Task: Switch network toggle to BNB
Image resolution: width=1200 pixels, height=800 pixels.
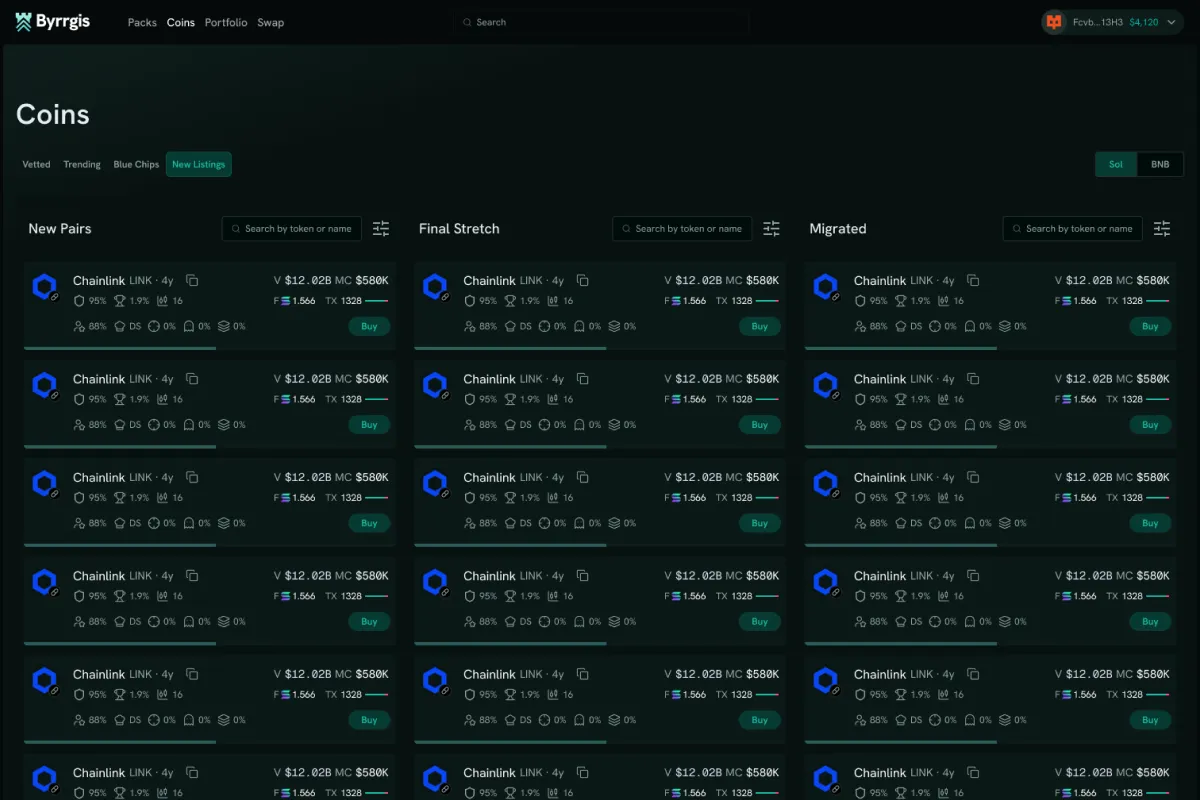Action: [1160, 164]
